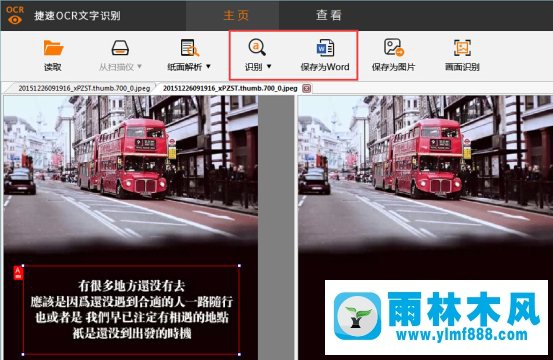Viewport: 553px width, 360px height.
Task: Click the 识别 magnifier icon
Action: [x=257, y=47]
